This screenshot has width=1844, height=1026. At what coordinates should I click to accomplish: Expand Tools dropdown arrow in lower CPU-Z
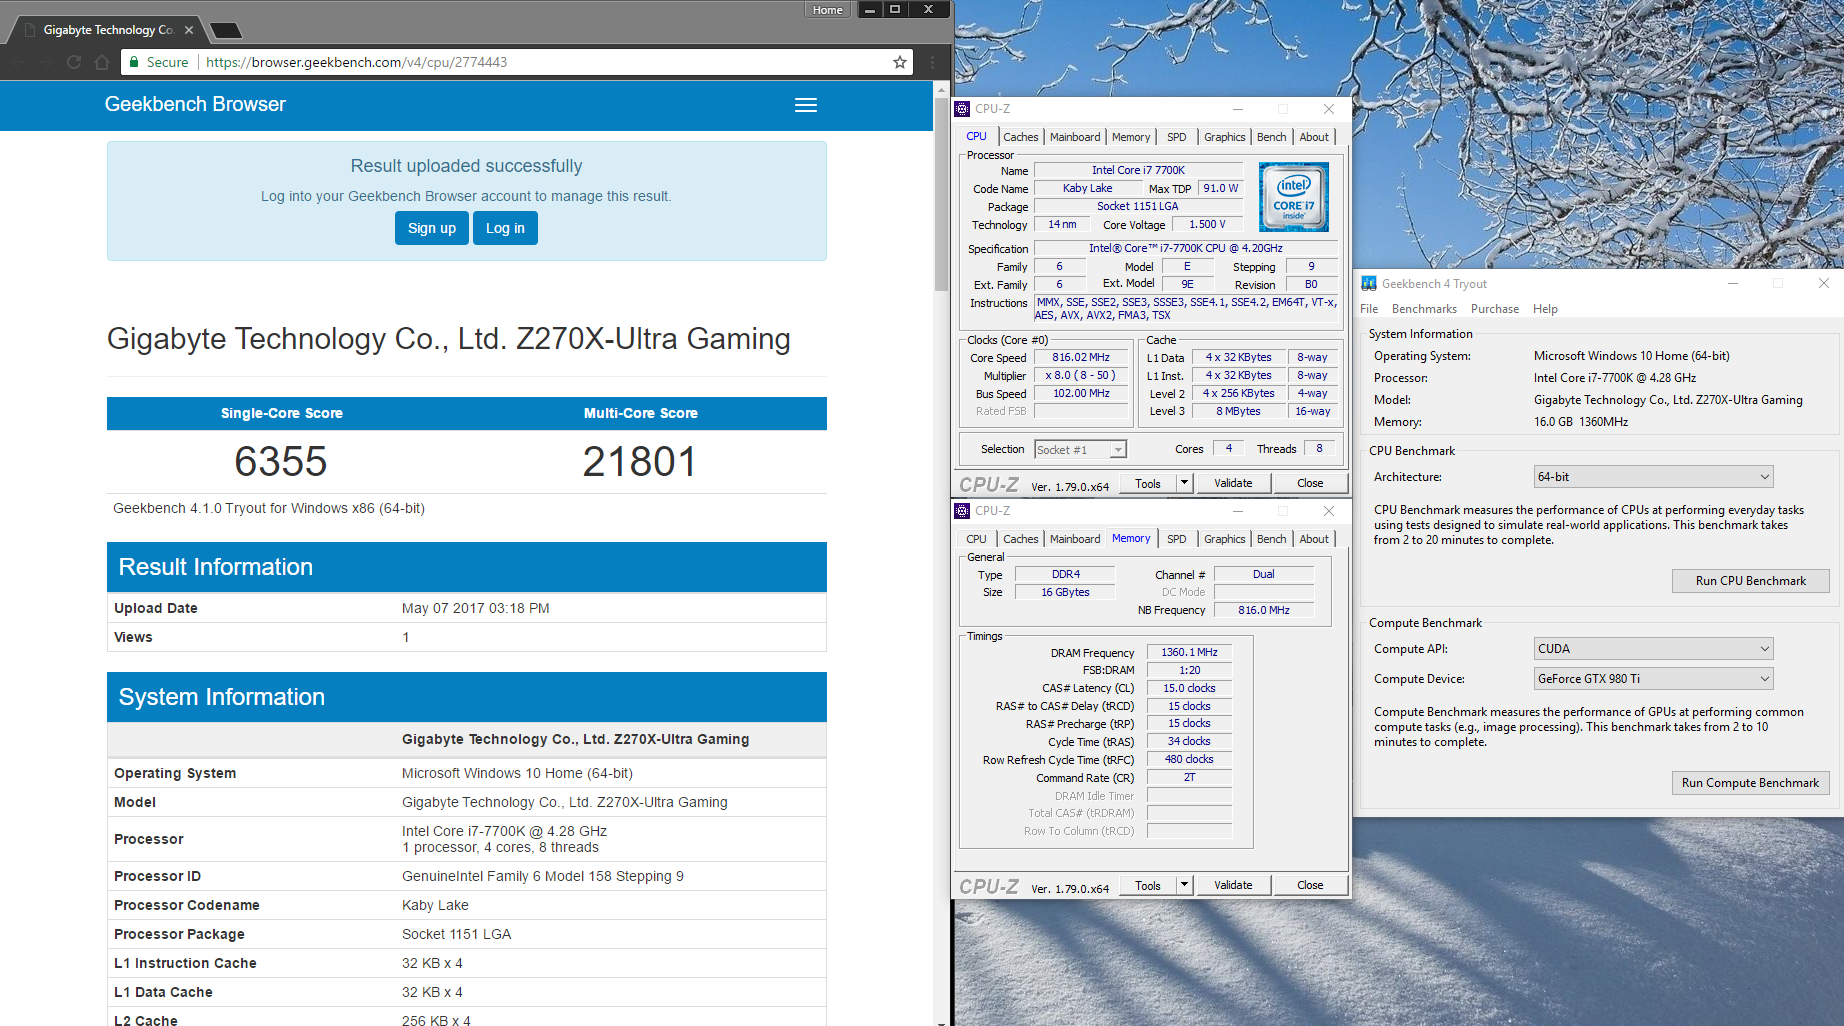(x=1184, y=885)
